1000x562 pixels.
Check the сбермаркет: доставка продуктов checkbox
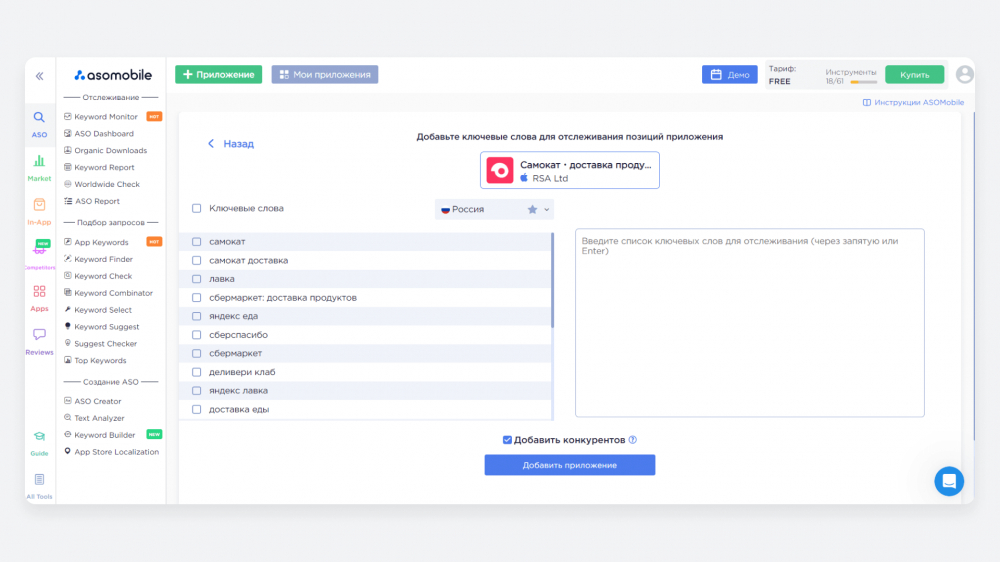196,297
